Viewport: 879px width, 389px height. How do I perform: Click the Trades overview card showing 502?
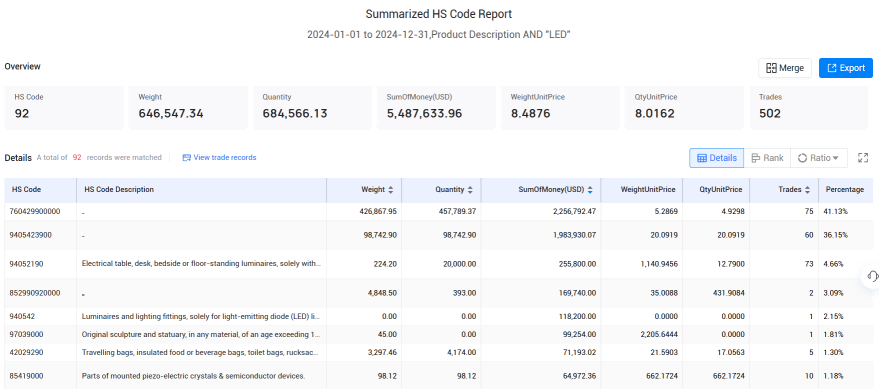pos(809,108)
